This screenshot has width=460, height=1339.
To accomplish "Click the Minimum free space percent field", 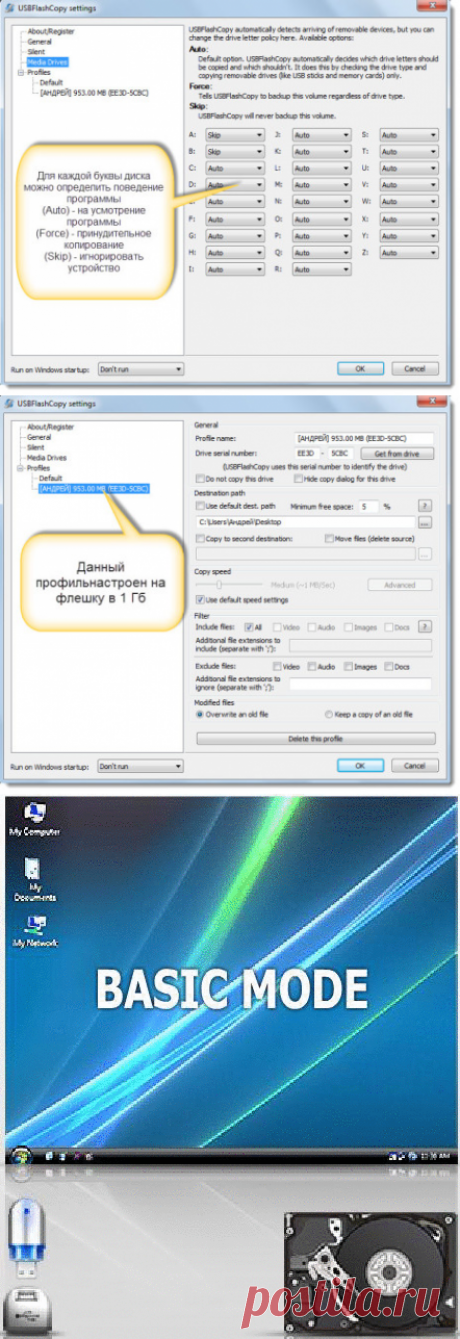I will click(370, 506).
